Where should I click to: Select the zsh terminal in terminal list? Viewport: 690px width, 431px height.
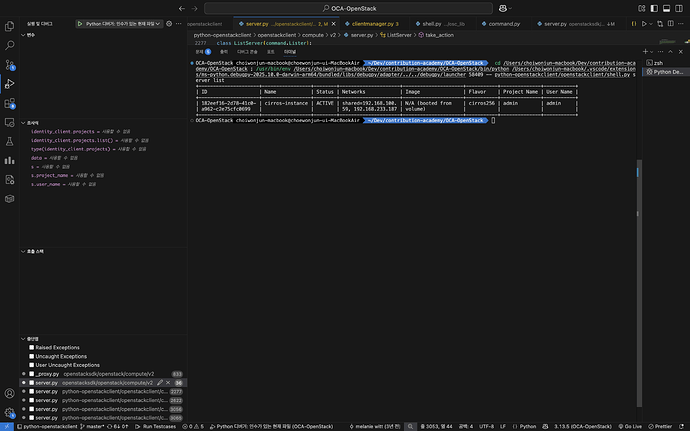tap(664, 63)
